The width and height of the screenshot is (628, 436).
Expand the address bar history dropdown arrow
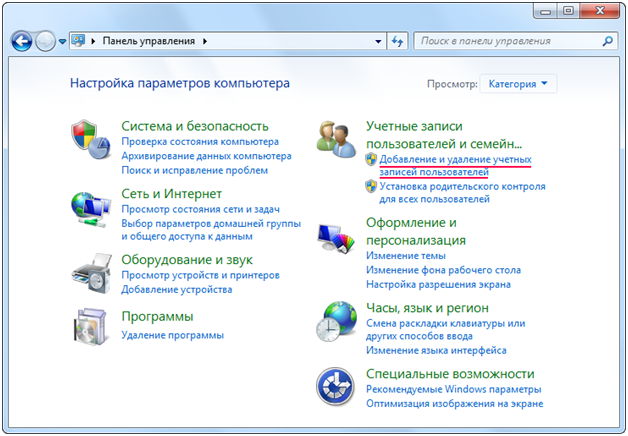(x=377, y=42)
